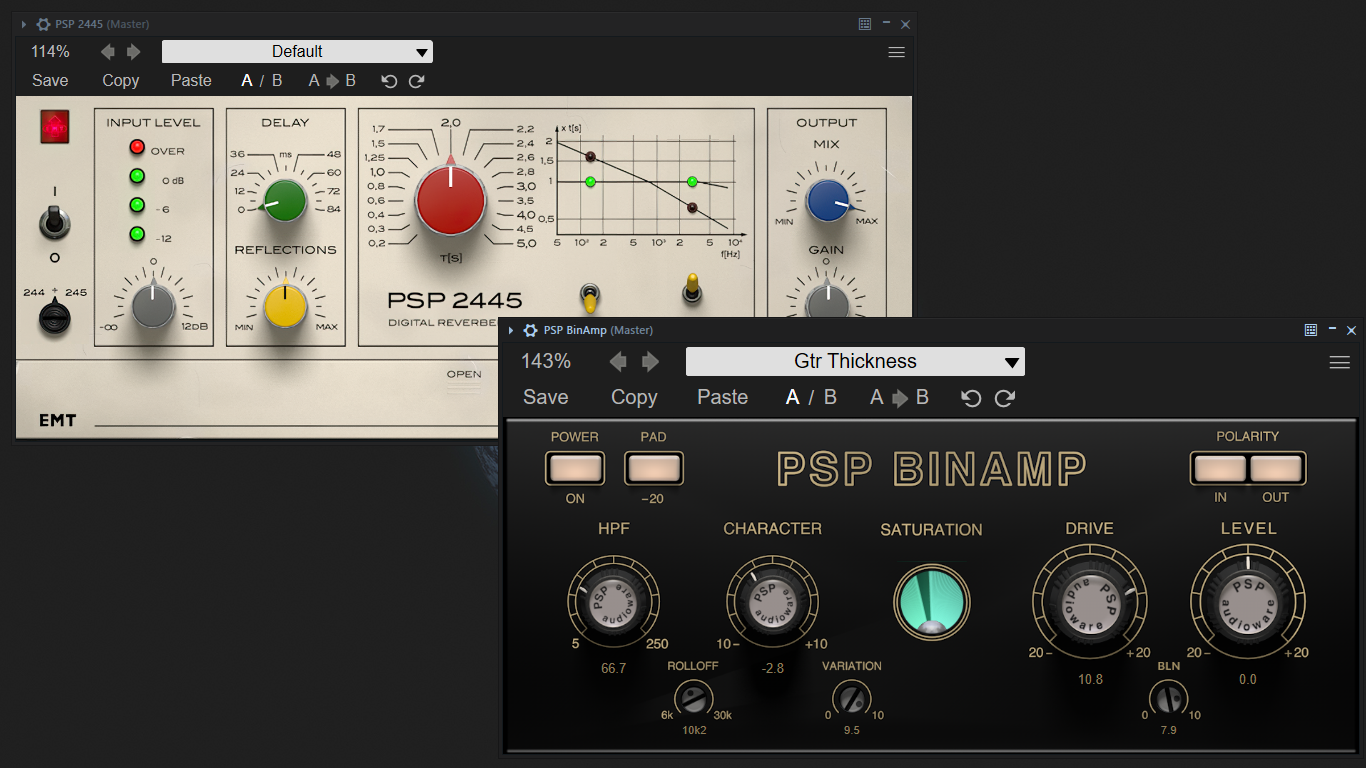1366x768 pixels.
Task: Flip the EMT power switch on PSP 2445
Action: click(55, 222)
